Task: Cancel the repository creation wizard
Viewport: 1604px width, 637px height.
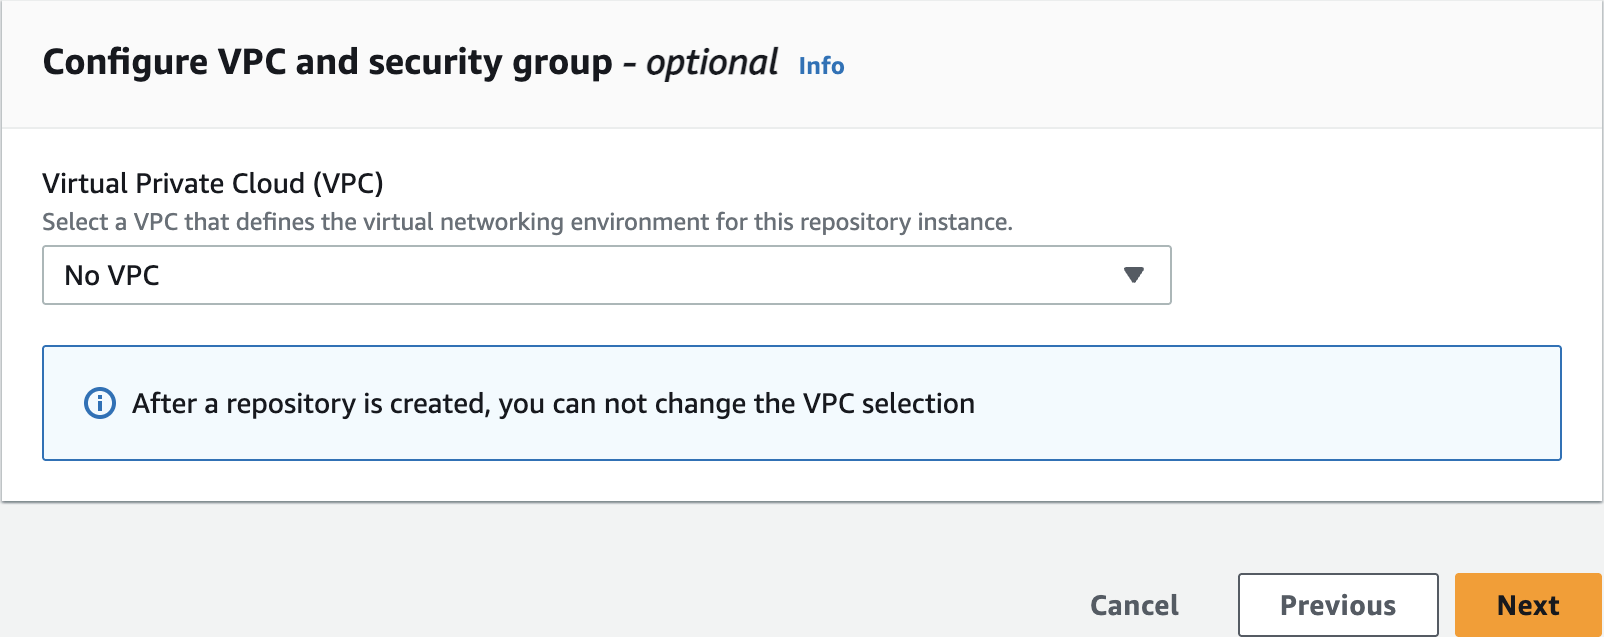Action: click(1134, 605)
